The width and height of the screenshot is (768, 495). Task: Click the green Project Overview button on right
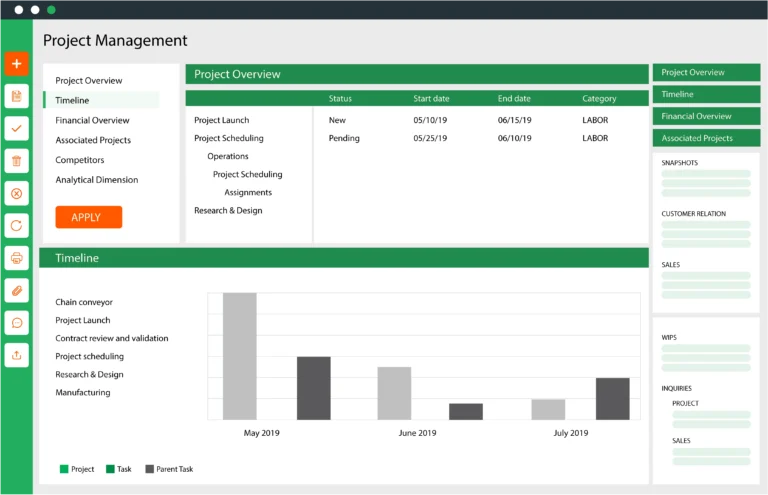[706, 72]
